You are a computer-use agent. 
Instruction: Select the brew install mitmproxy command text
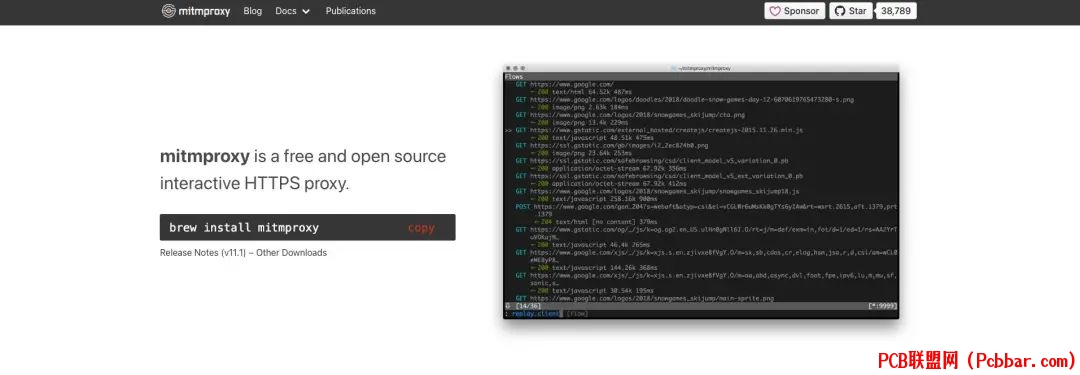point(244,227)
